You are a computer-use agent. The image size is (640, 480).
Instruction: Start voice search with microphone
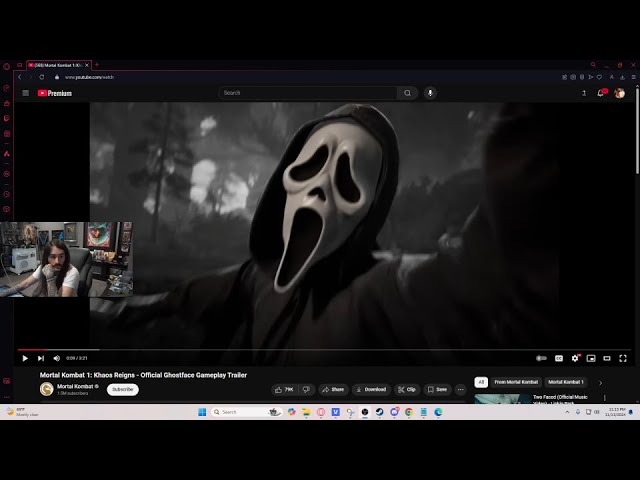pos(430,93)
